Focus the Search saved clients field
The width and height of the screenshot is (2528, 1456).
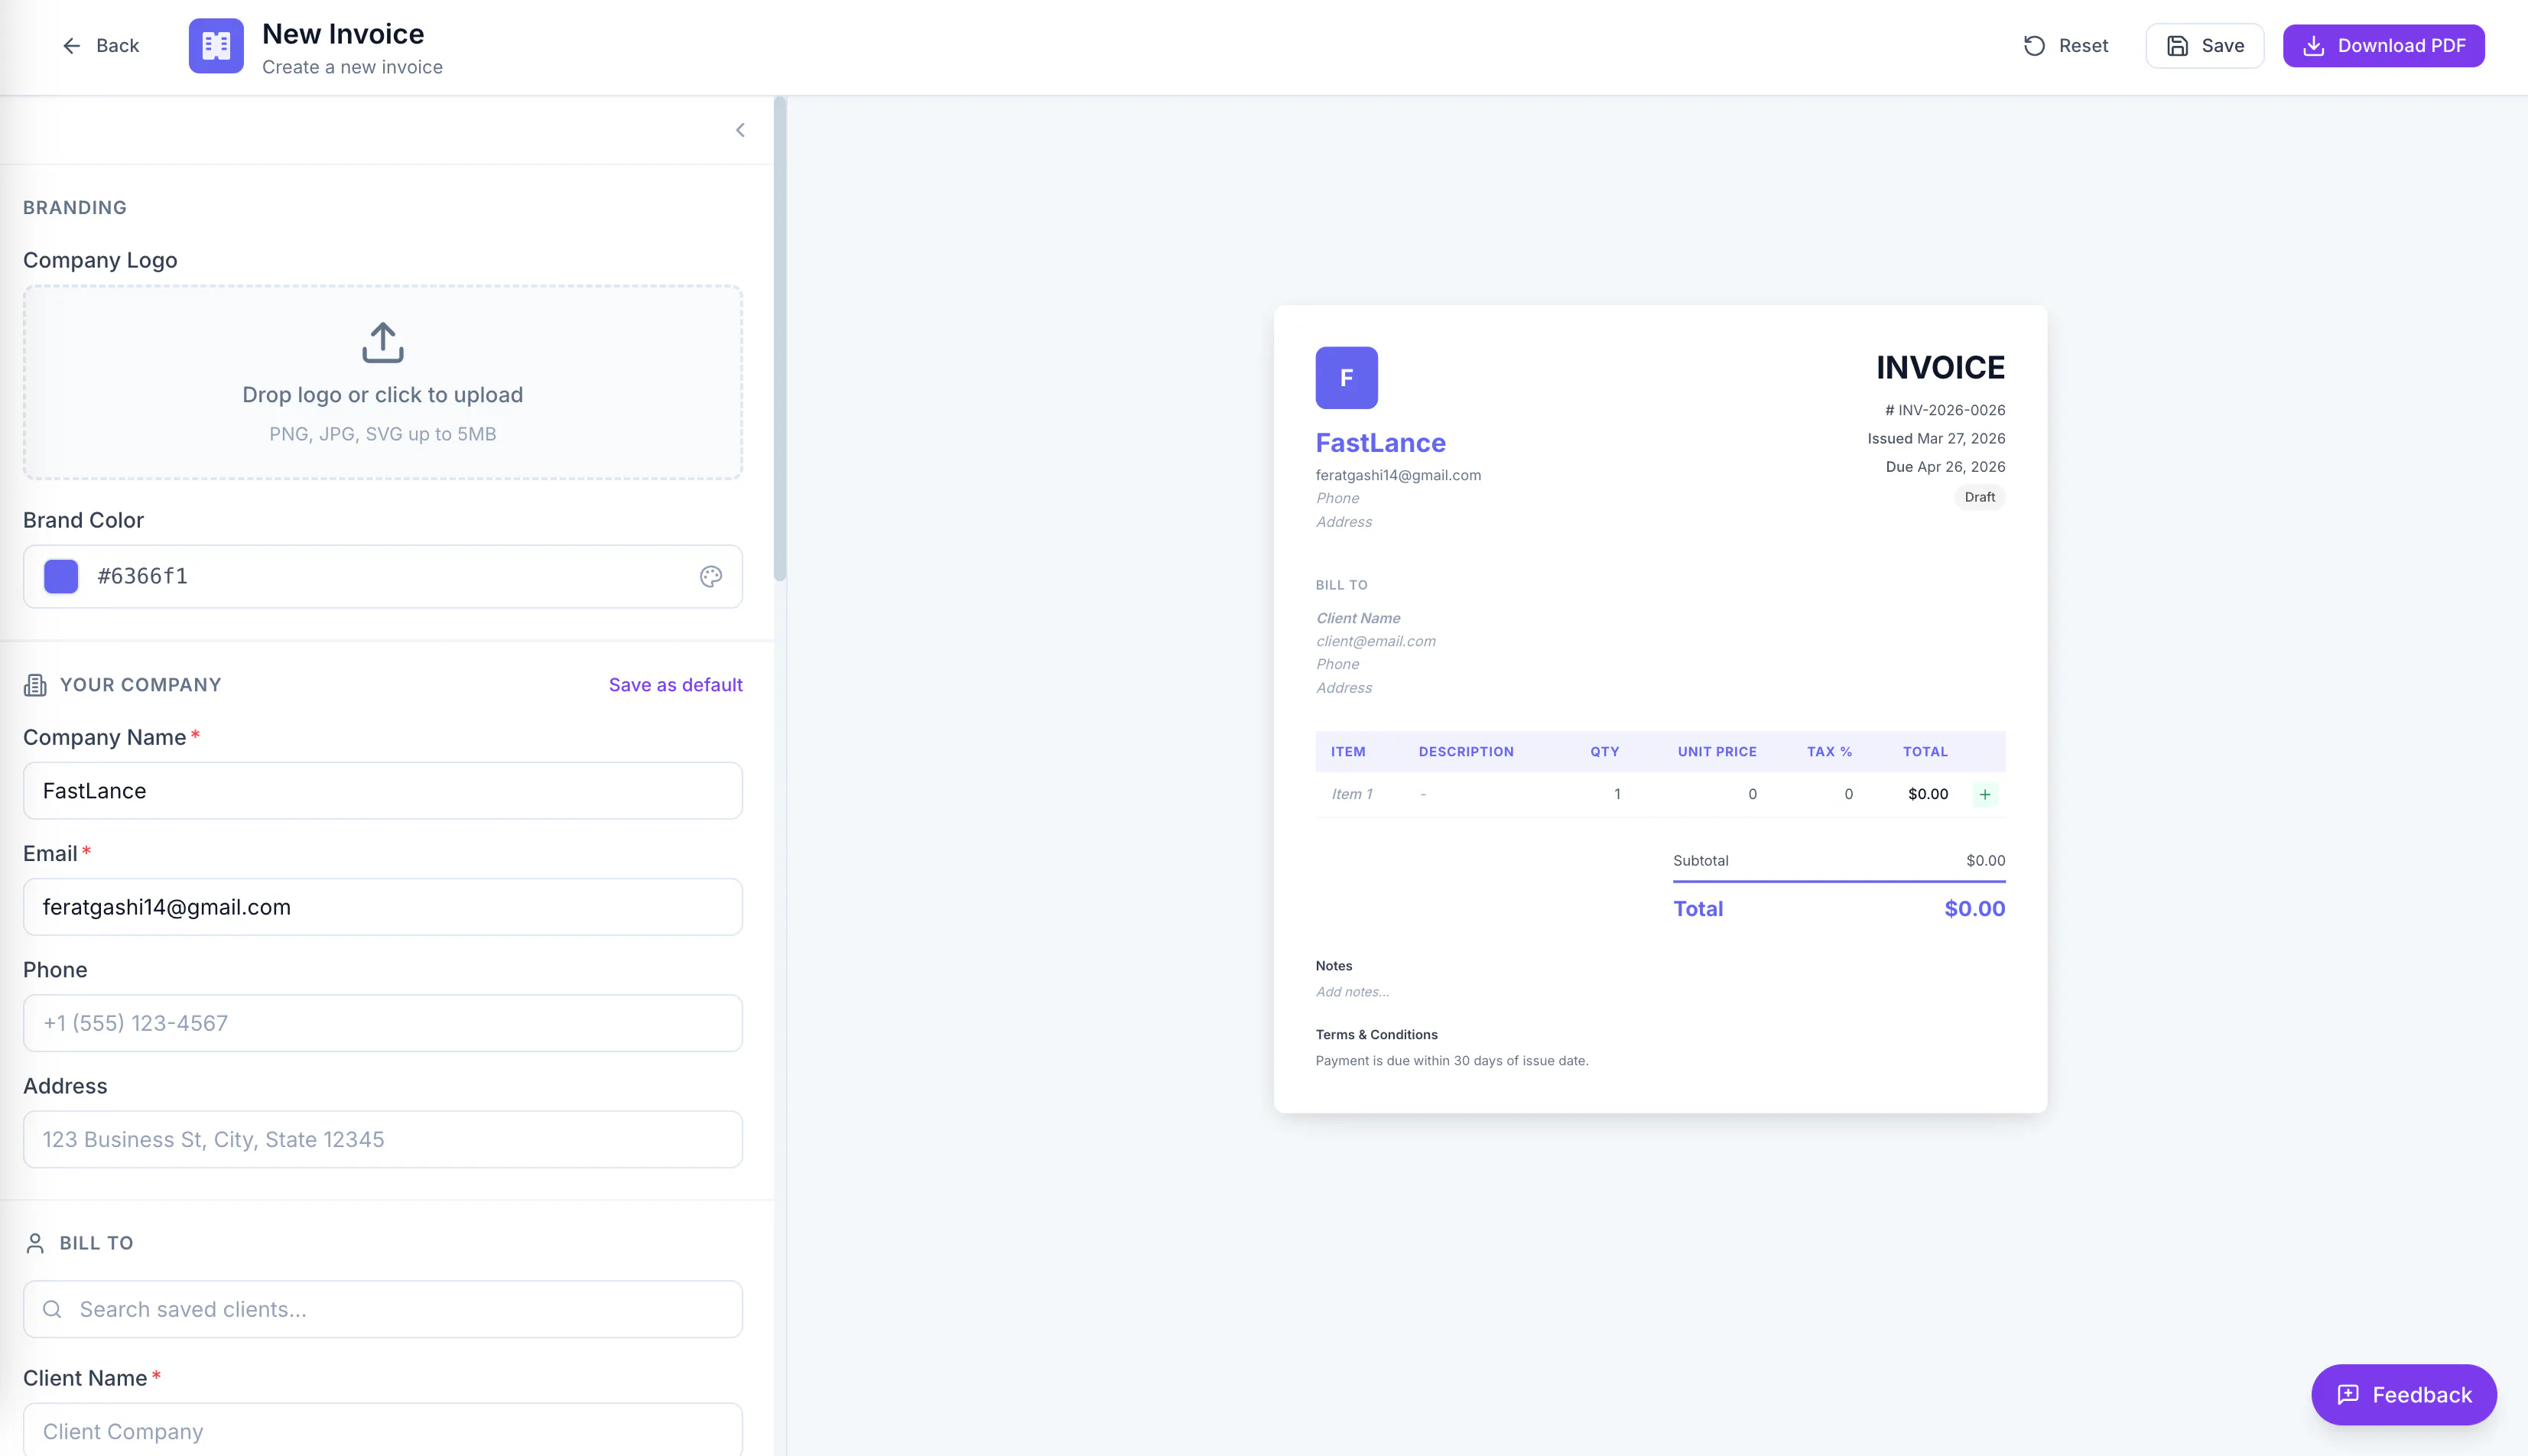(x=383, y=1309)
